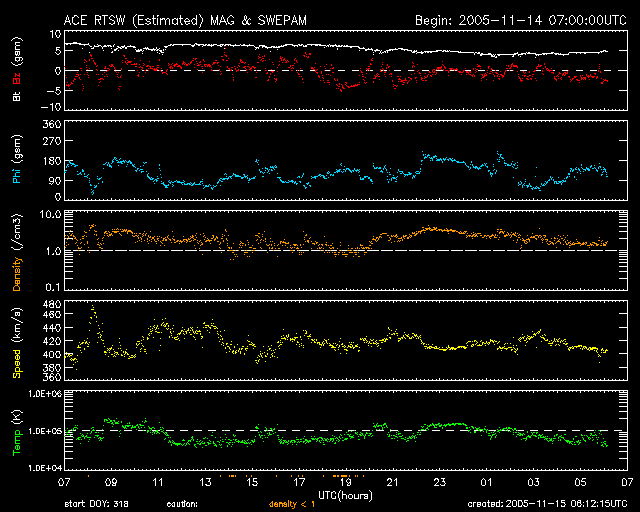Click the '09' hour tick label
Image resolution: width=640 pixels, height=512 pixels.
[x=111, y=483]
